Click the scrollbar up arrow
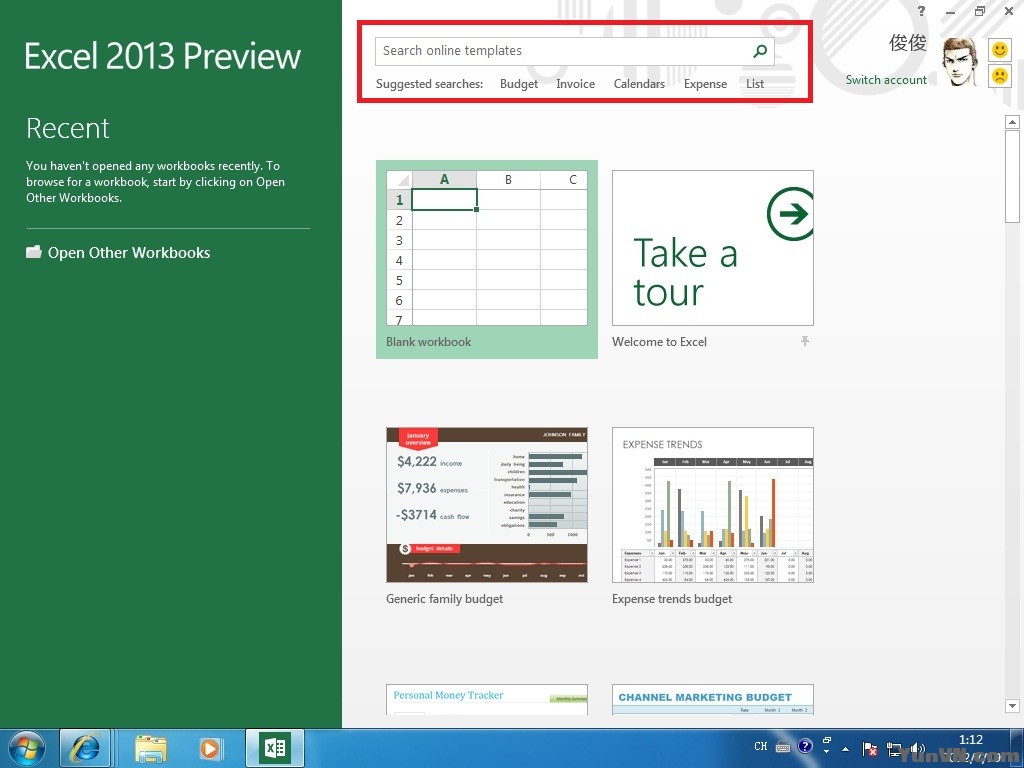The height and width of the screenshot is (768, 1024). point(1012,121)
